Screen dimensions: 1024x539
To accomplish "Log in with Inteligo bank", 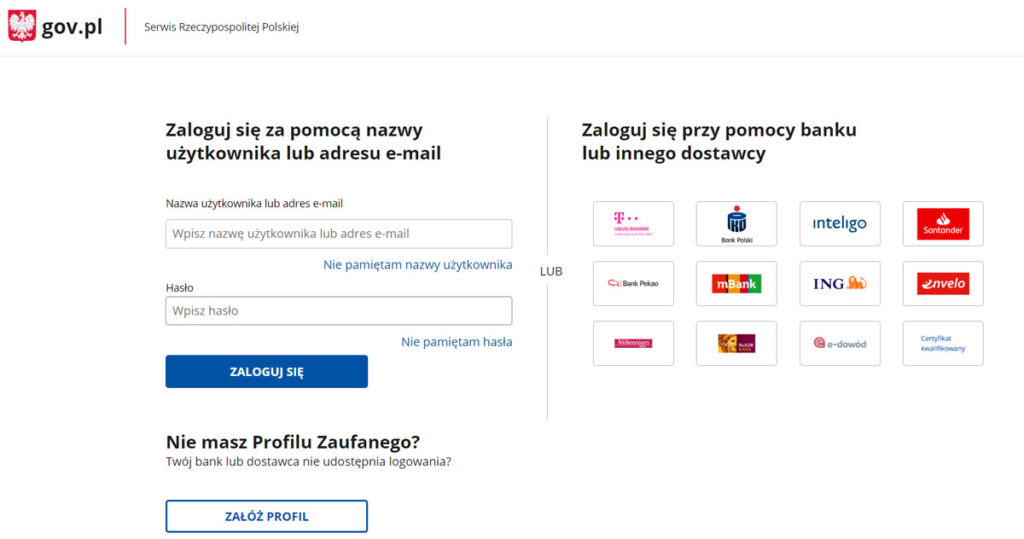I will click(x=840, y=224).
